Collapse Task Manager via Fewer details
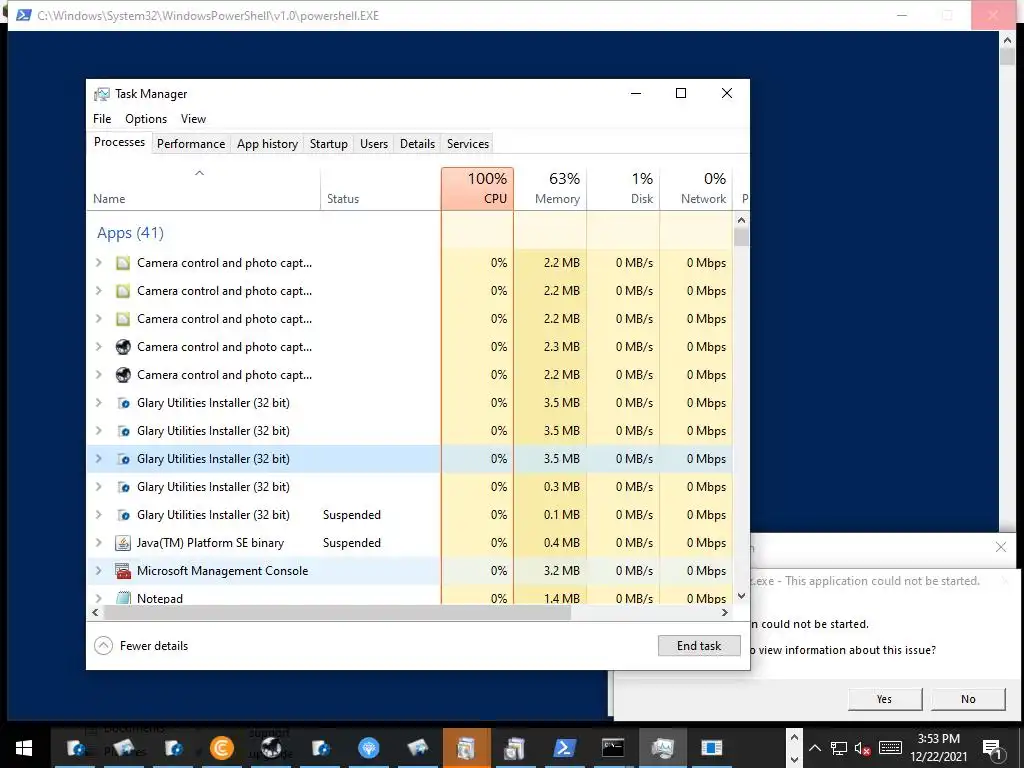The image size is (1024, 768). (x=141, y=646)
